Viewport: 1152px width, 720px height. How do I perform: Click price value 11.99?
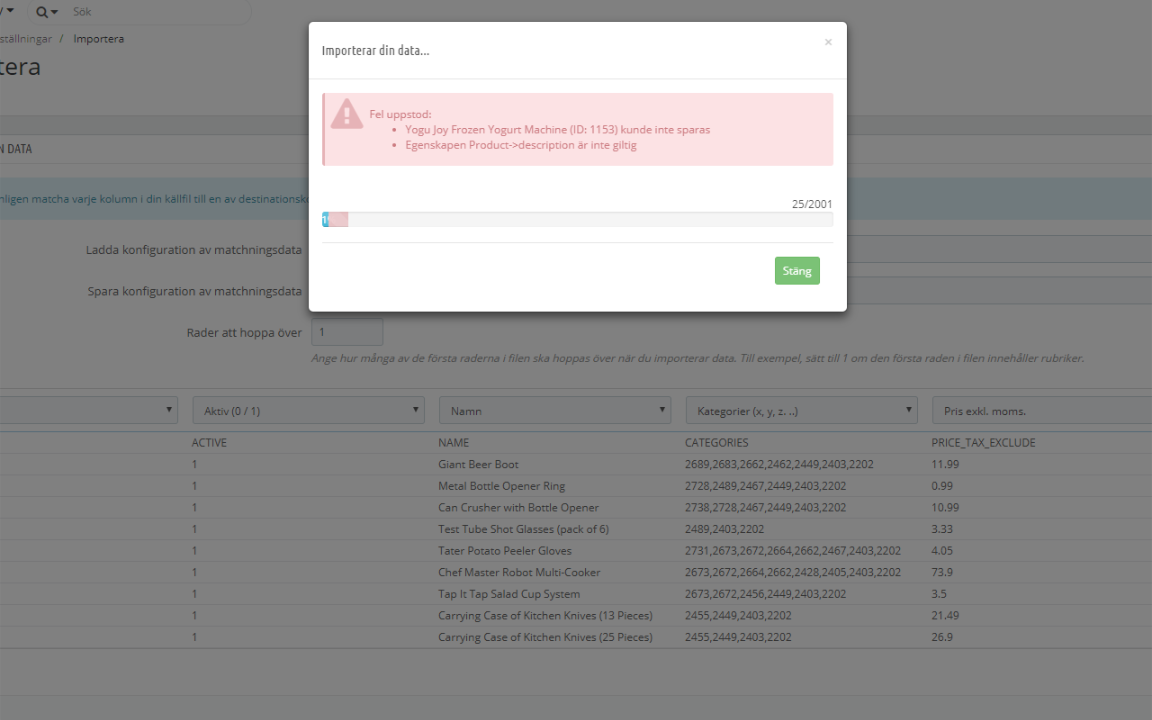(946, 464)
